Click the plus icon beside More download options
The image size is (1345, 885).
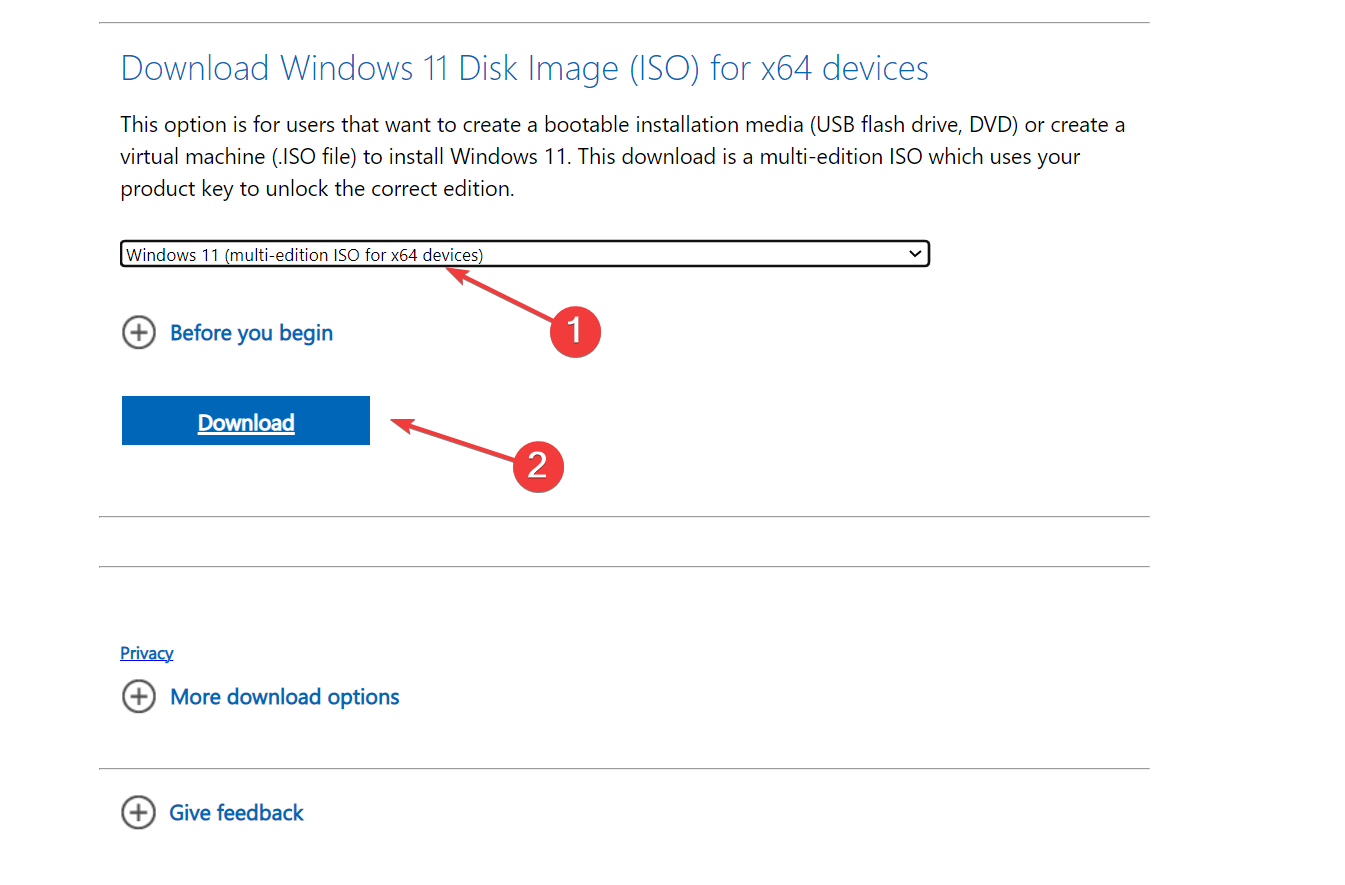pyautogui.click(x=139, y=697)
